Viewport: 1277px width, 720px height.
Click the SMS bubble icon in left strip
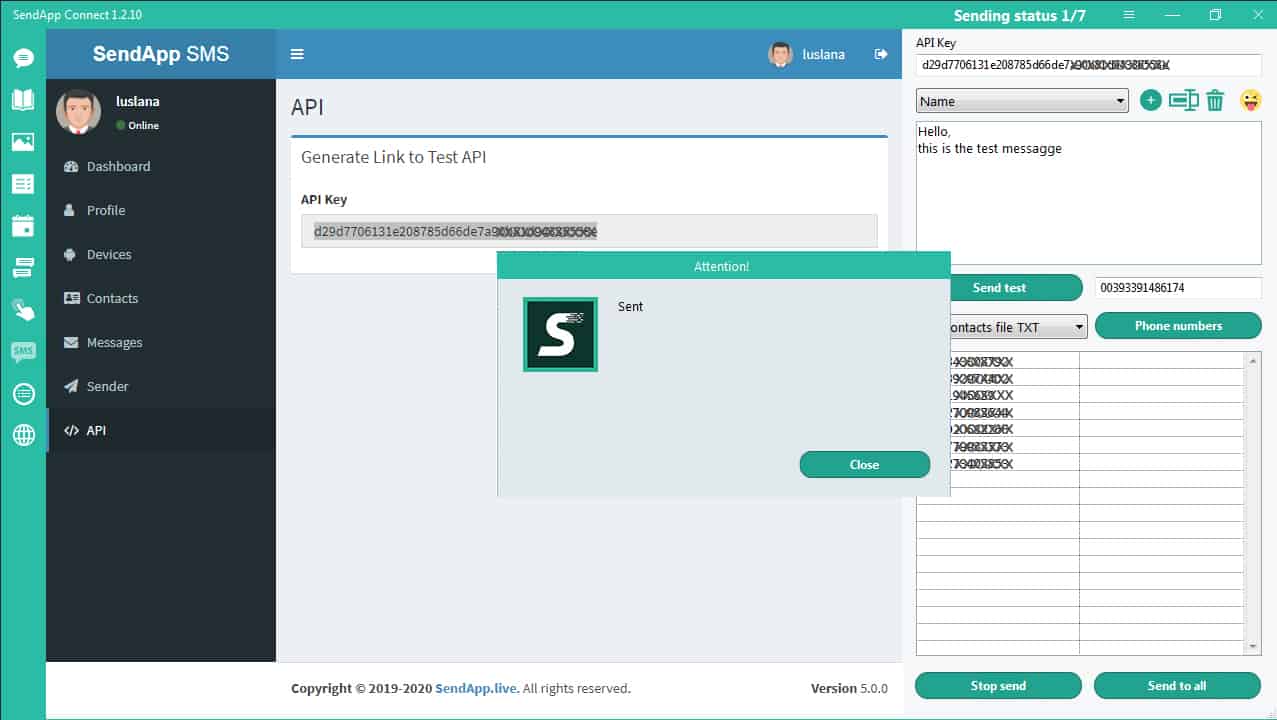point(23,351)
